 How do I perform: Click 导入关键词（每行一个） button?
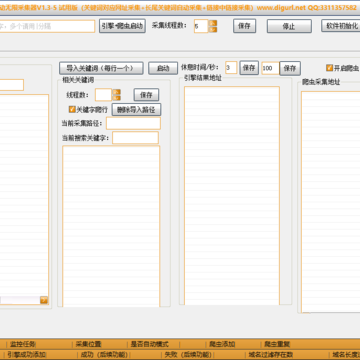101,68
